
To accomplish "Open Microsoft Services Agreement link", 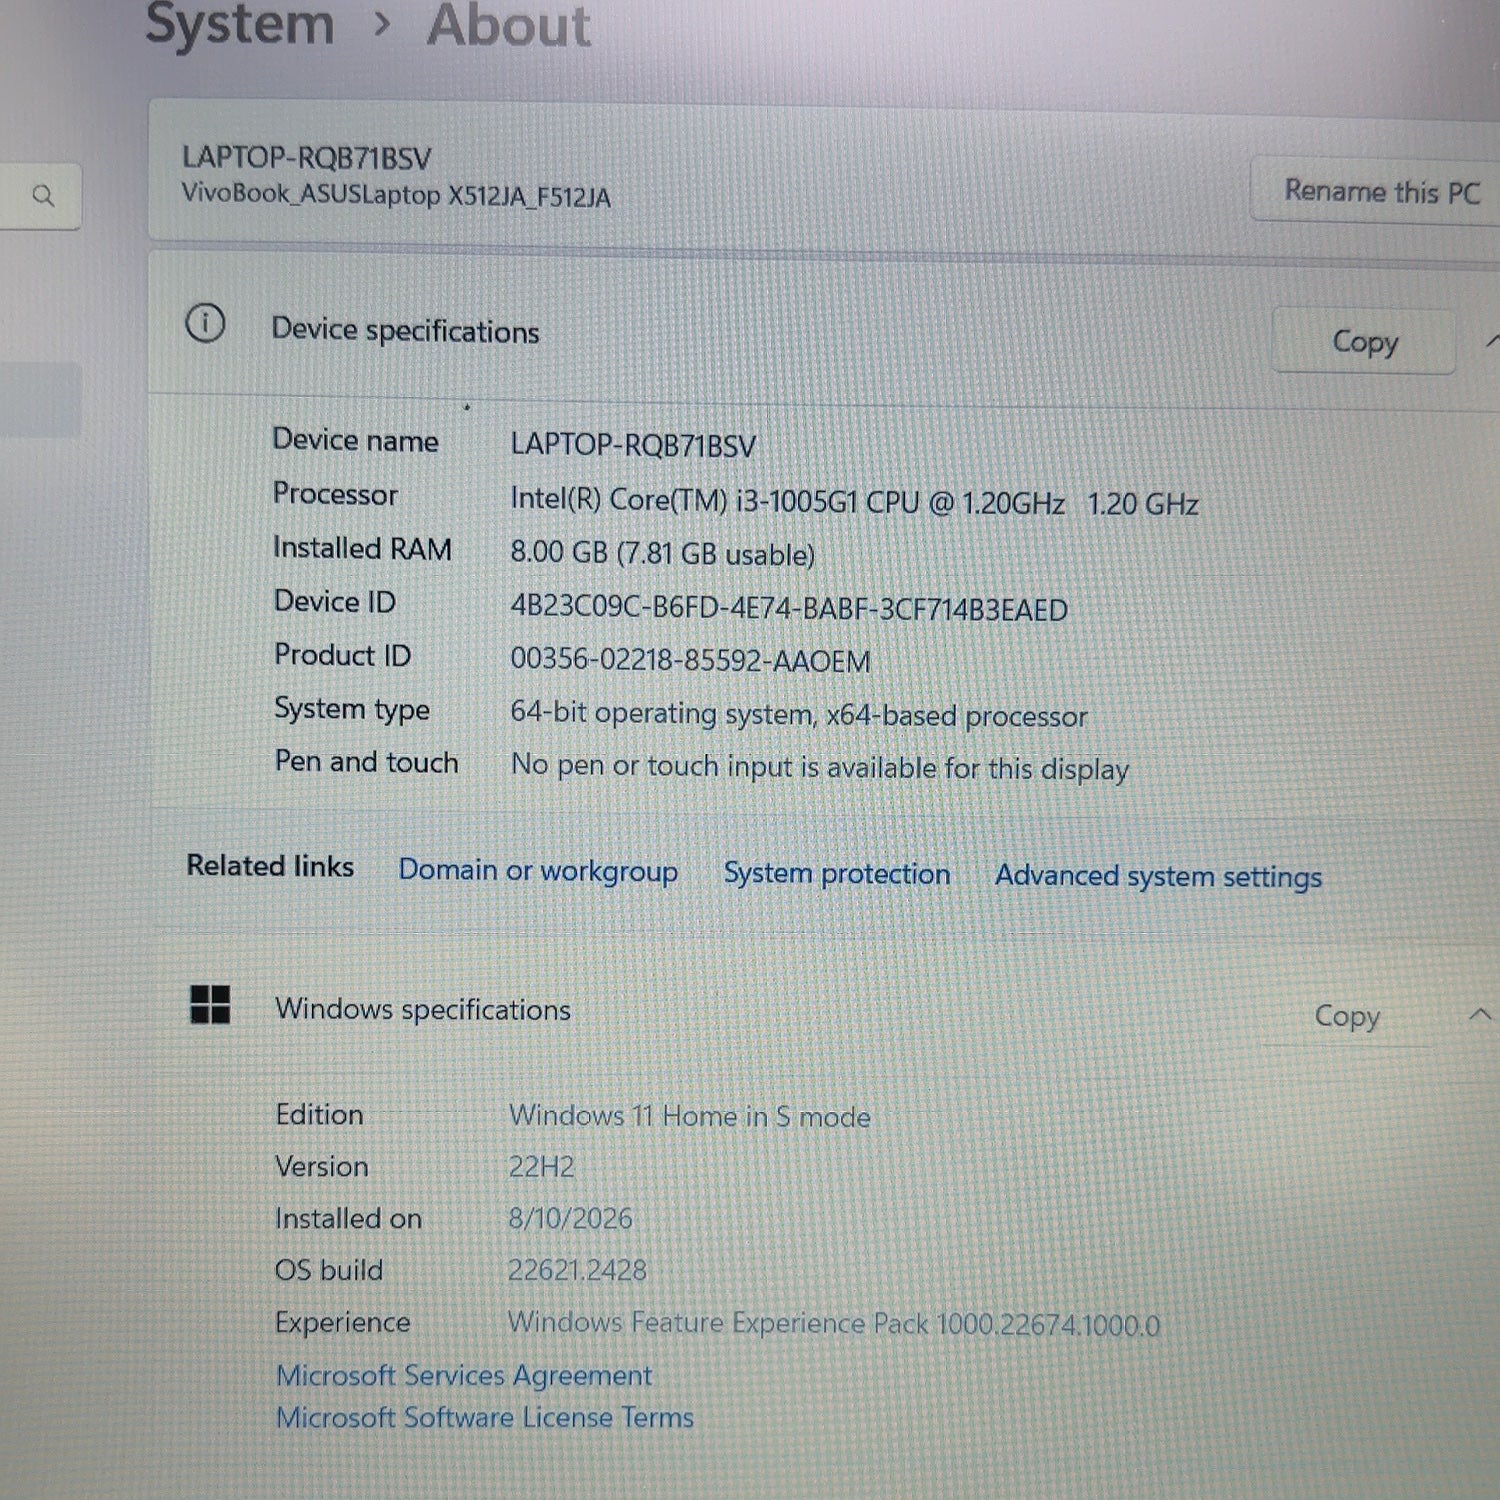I will [x=464, y=1376].
